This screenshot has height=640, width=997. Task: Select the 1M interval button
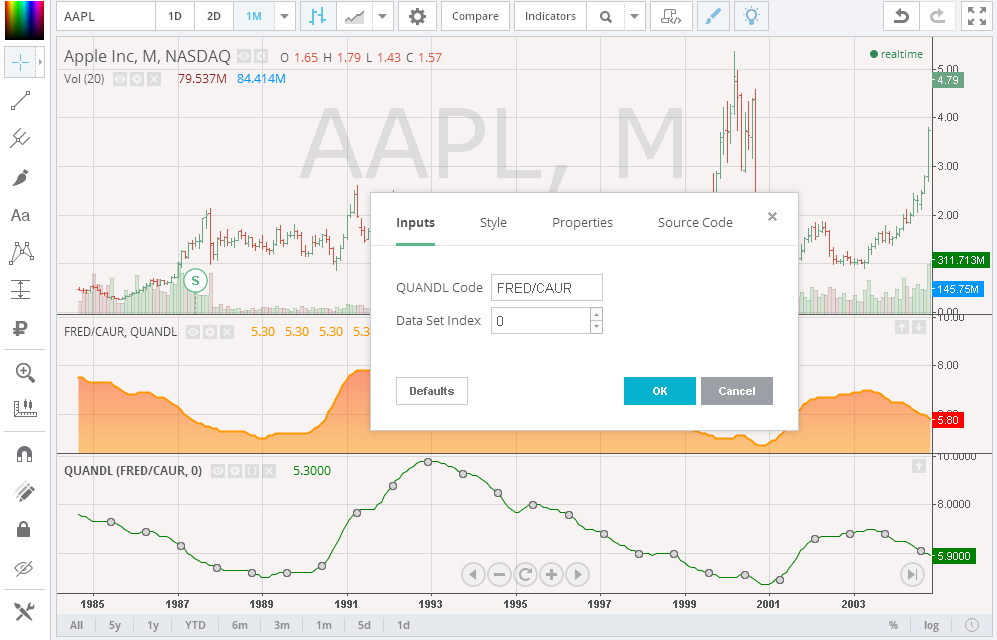[254, 17]
